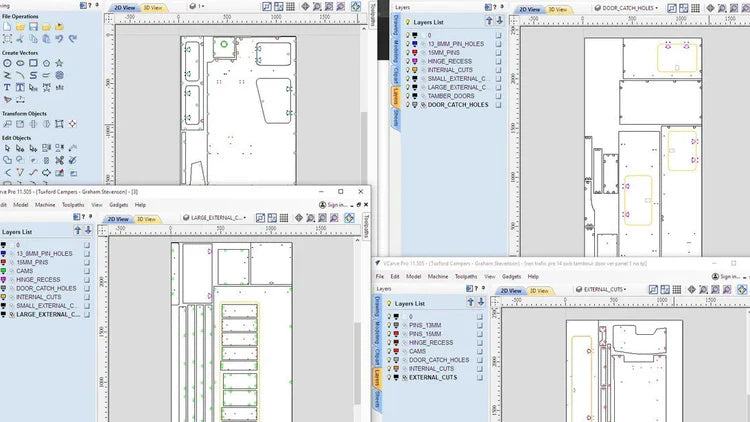The width and height of the screenshot is (750, 422).
Task: Open the File menu
Action: coord(380,277)
